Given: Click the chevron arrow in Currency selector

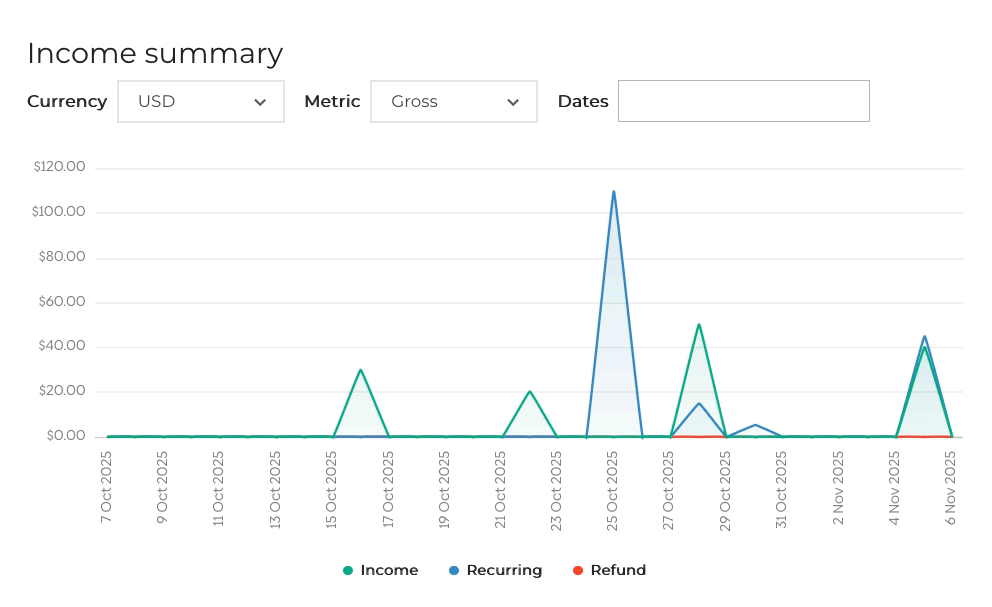Looking at the screenshot, I should click(260, 102).
